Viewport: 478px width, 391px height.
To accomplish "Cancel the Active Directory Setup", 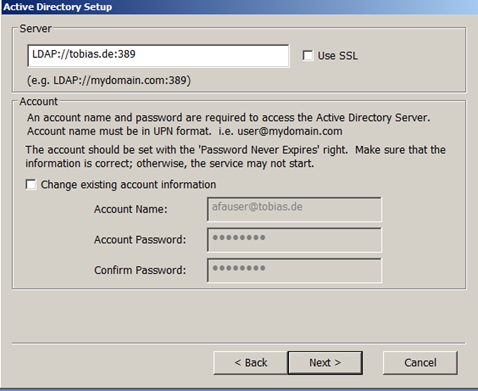I will [420, 363].
